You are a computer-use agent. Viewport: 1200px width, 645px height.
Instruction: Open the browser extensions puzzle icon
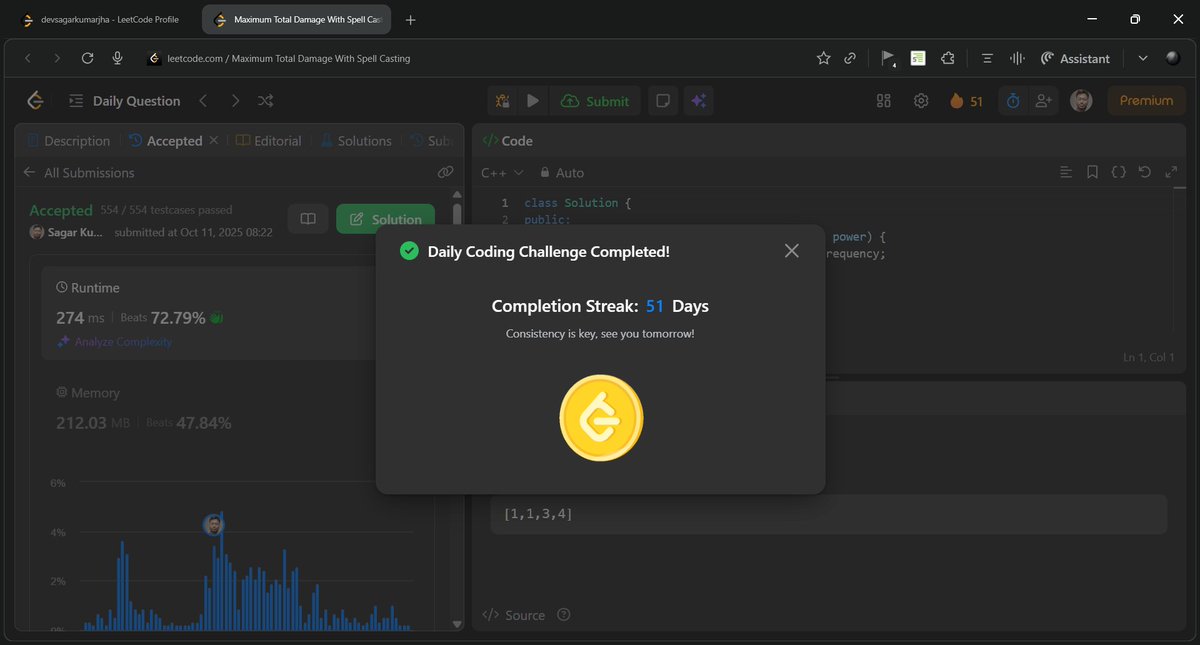(x=948, y=58)
